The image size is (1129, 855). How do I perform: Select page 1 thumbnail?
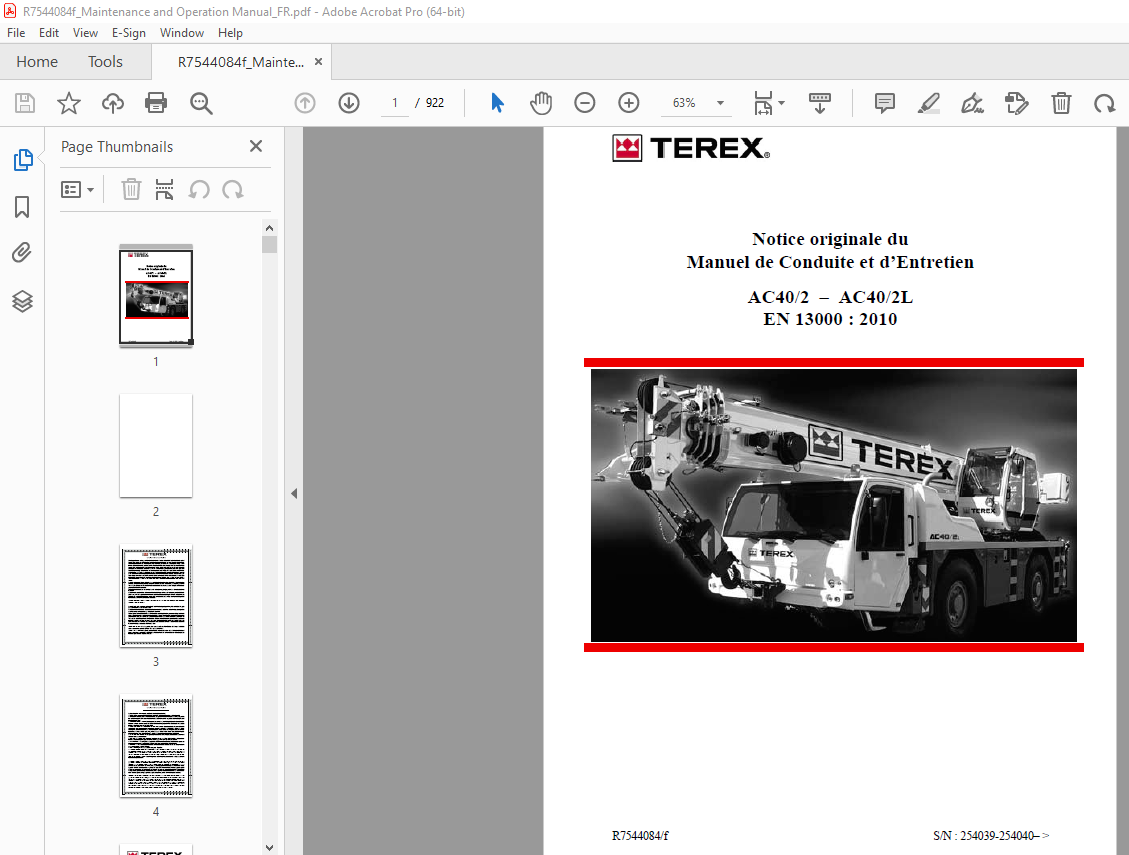pyautogui.click(x=156, y=296)
